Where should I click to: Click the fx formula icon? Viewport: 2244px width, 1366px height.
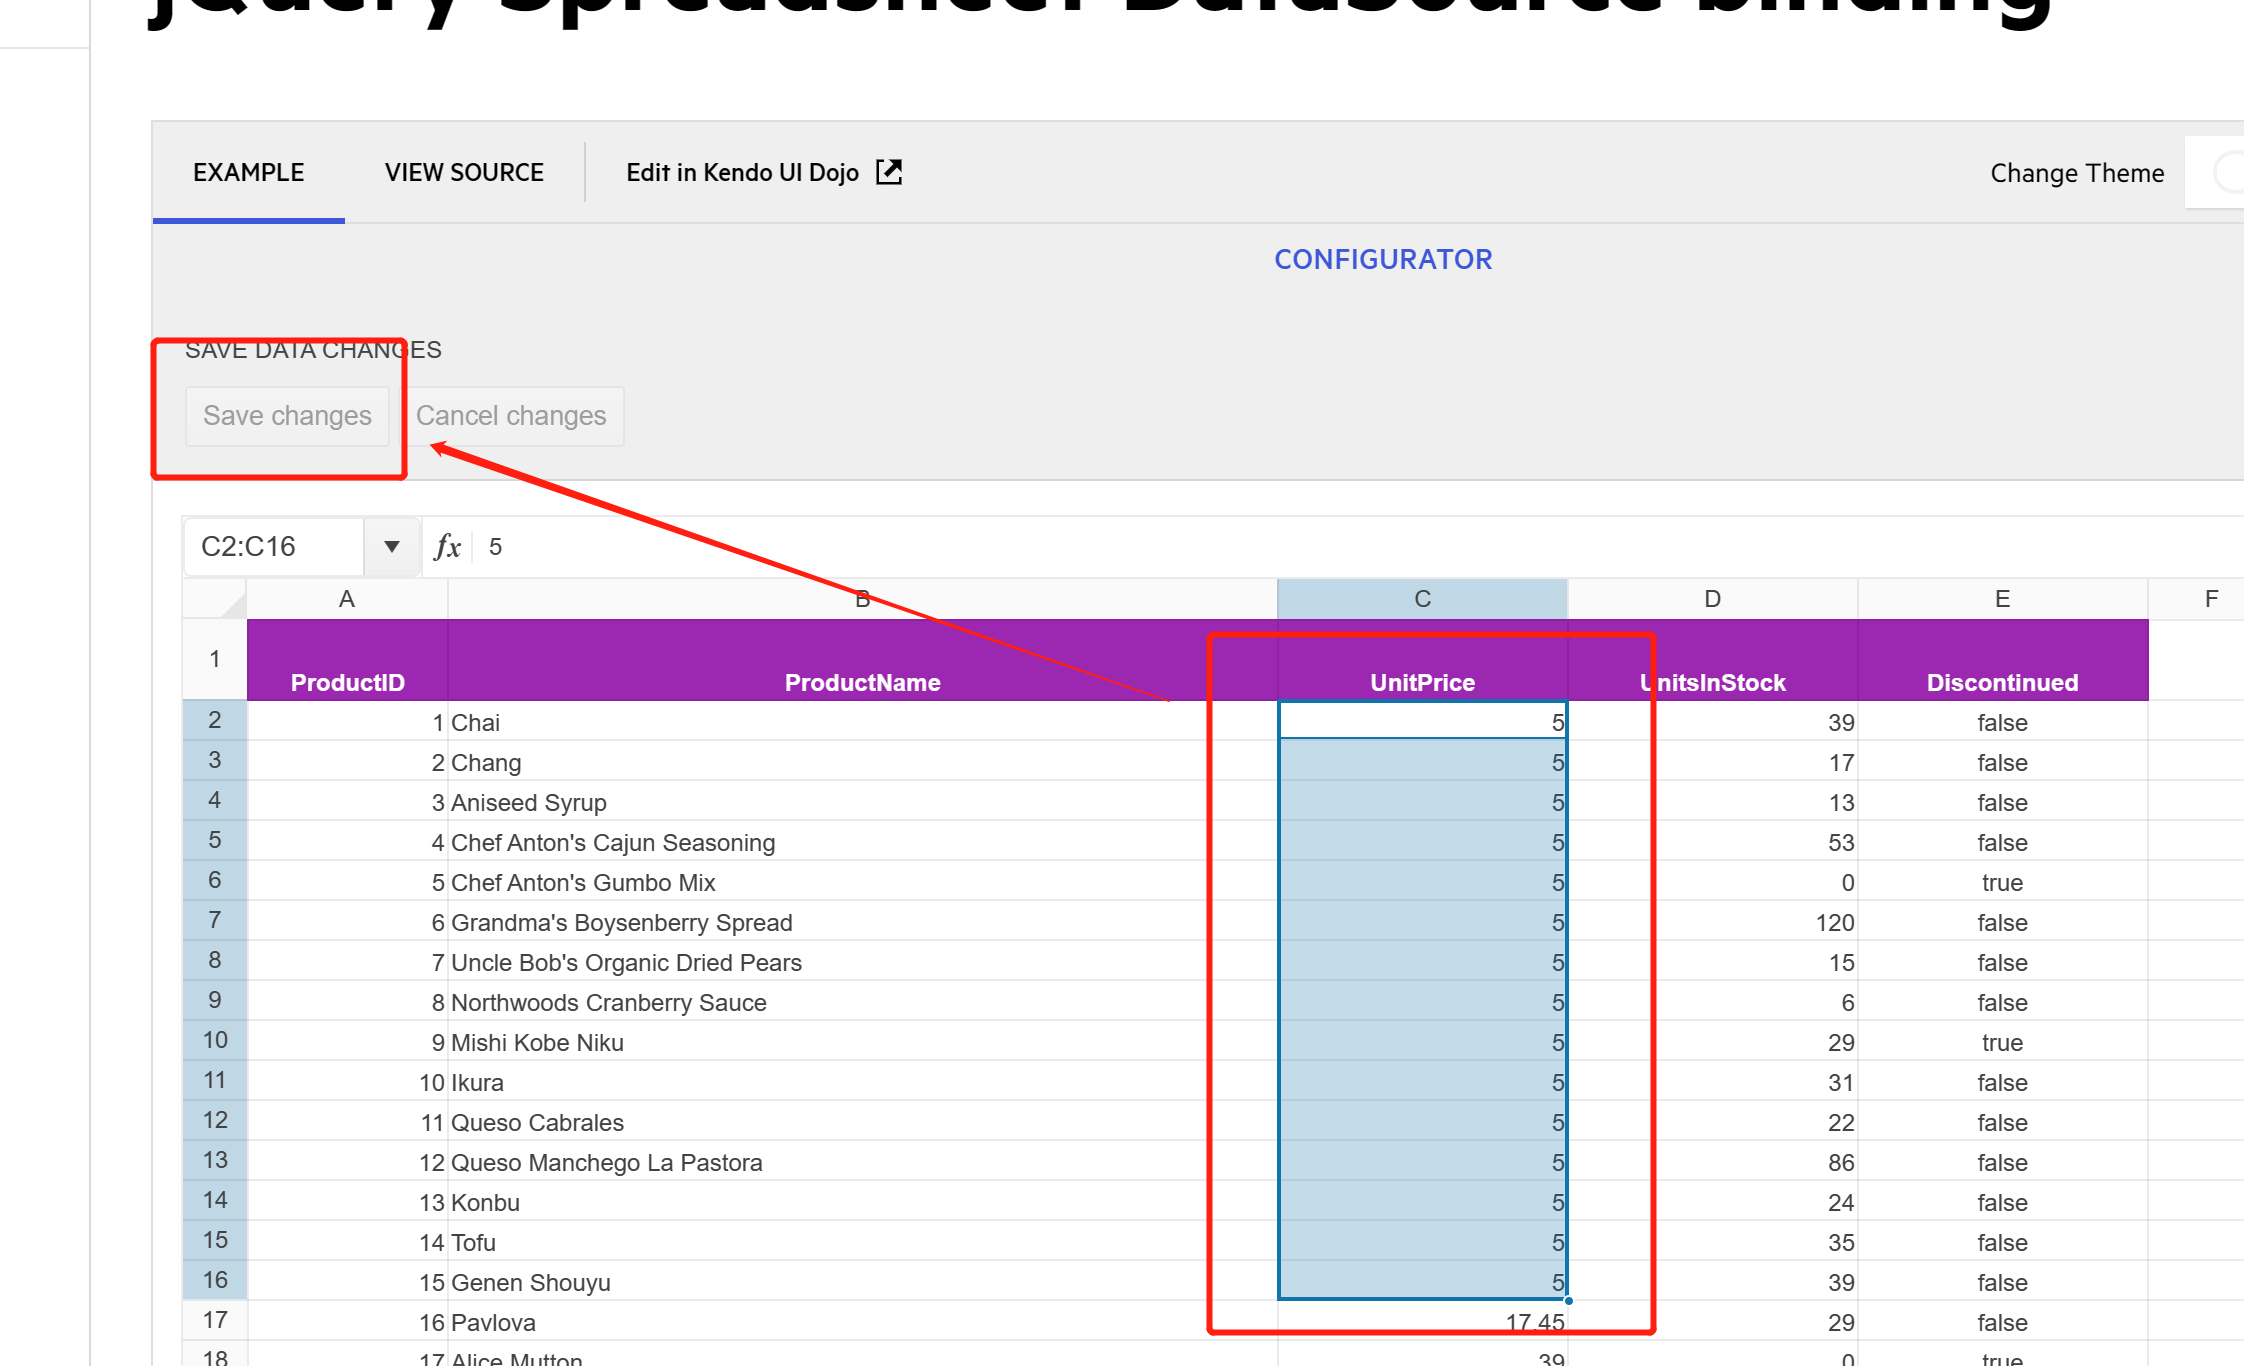[x=447, y=547]
